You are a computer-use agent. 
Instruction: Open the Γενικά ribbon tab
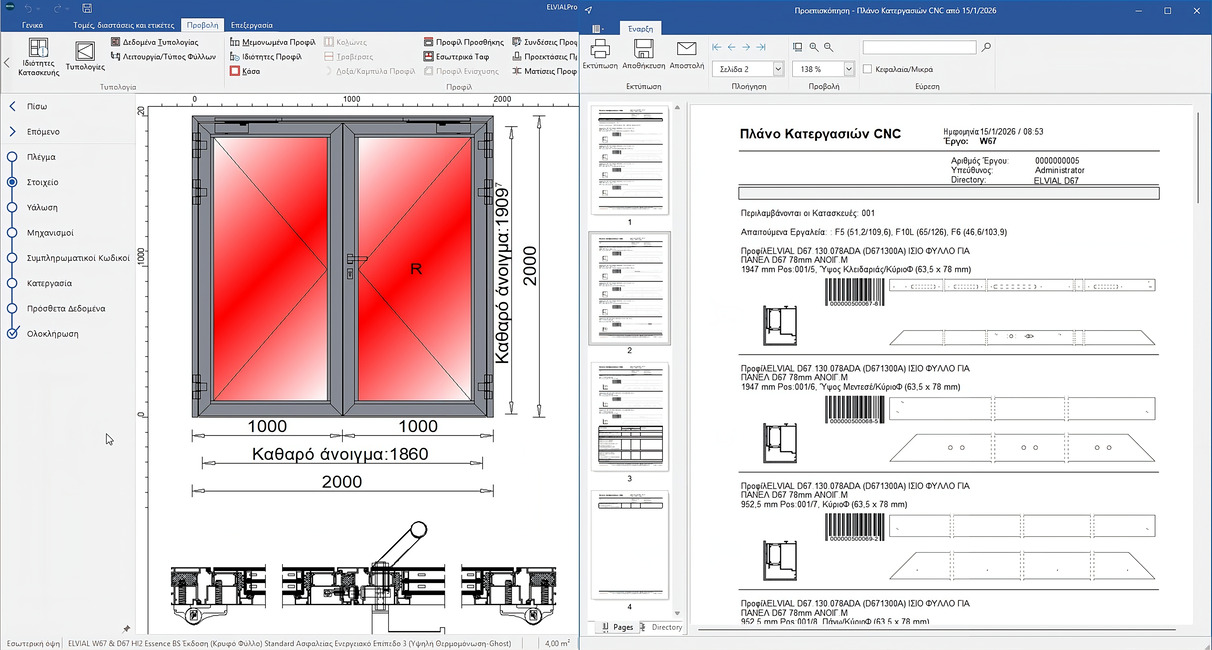32,23
